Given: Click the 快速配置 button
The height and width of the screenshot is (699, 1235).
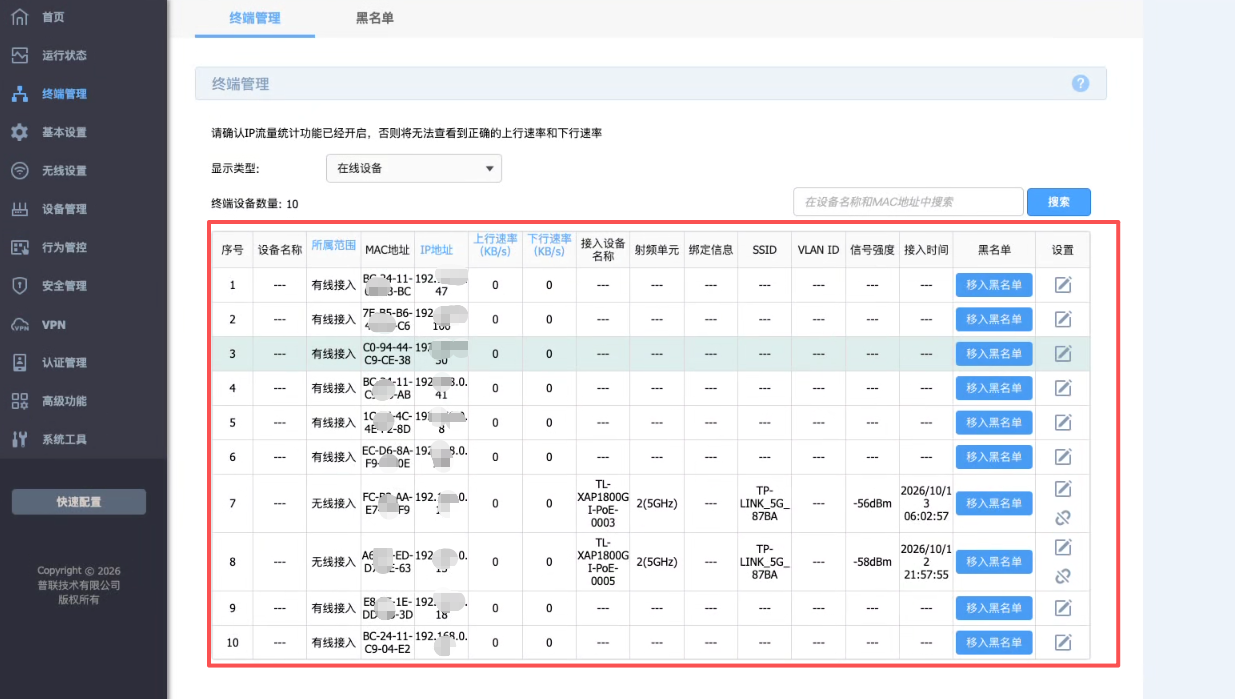Looking at the screenshot, I should tap(79, 502).
